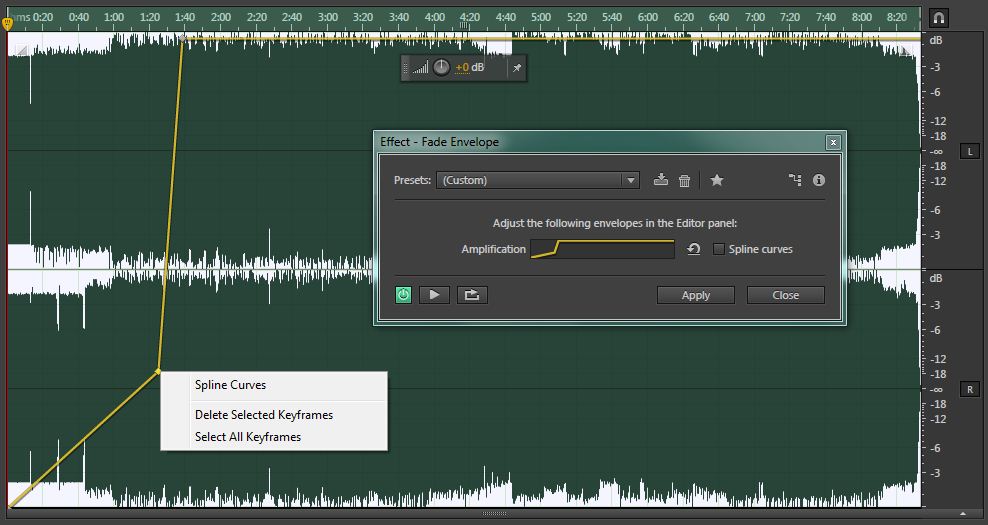Delete the preset with the trash icon

click(x=685, y=180)
